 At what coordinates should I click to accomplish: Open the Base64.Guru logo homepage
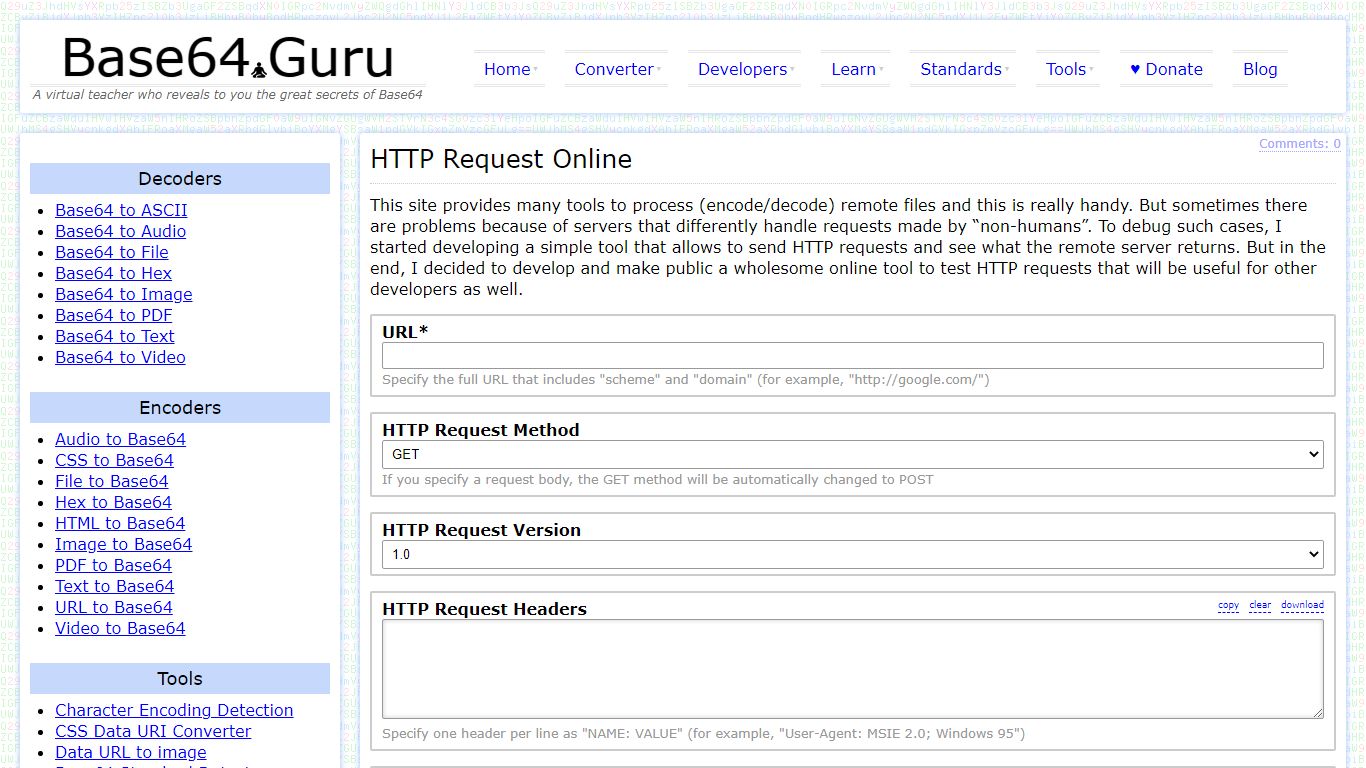pyautogui.click(x=228, y=59)
